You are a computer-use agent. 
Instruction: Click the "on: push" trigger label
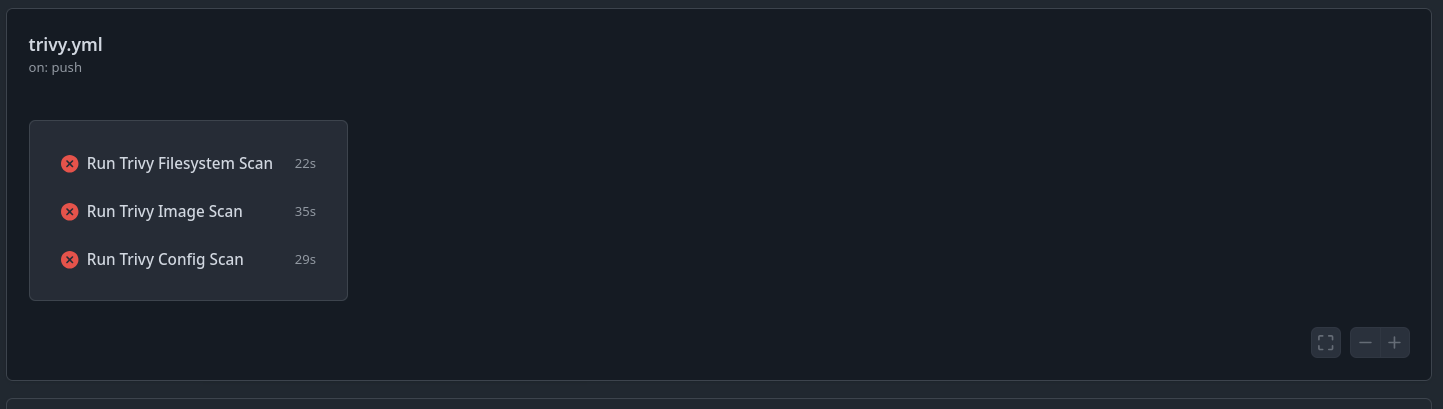tap(55, 68)
